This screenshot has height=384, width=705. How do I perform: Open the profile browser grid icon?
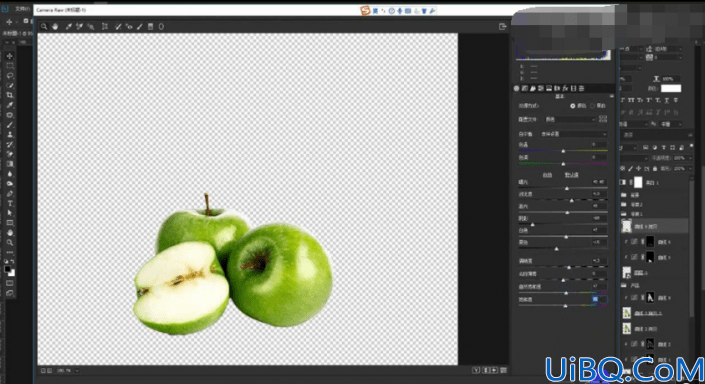(603, 119)
